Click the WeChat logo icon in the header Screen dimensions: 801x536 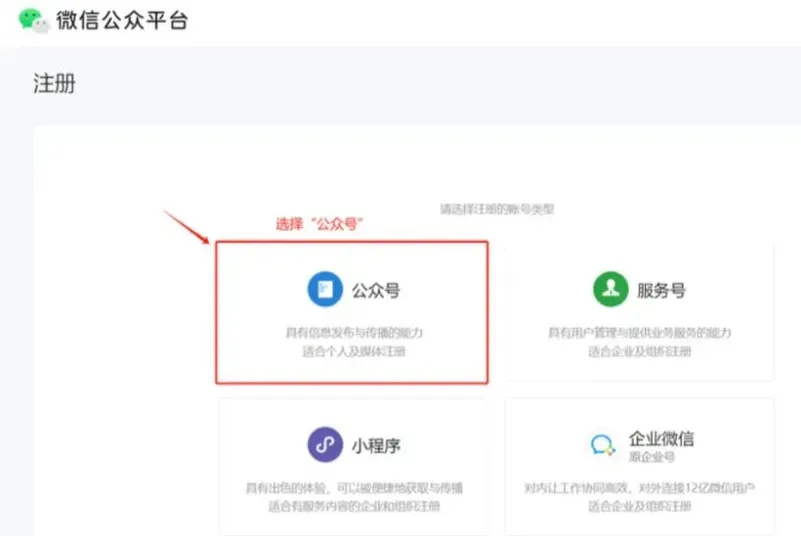(34, 20)
